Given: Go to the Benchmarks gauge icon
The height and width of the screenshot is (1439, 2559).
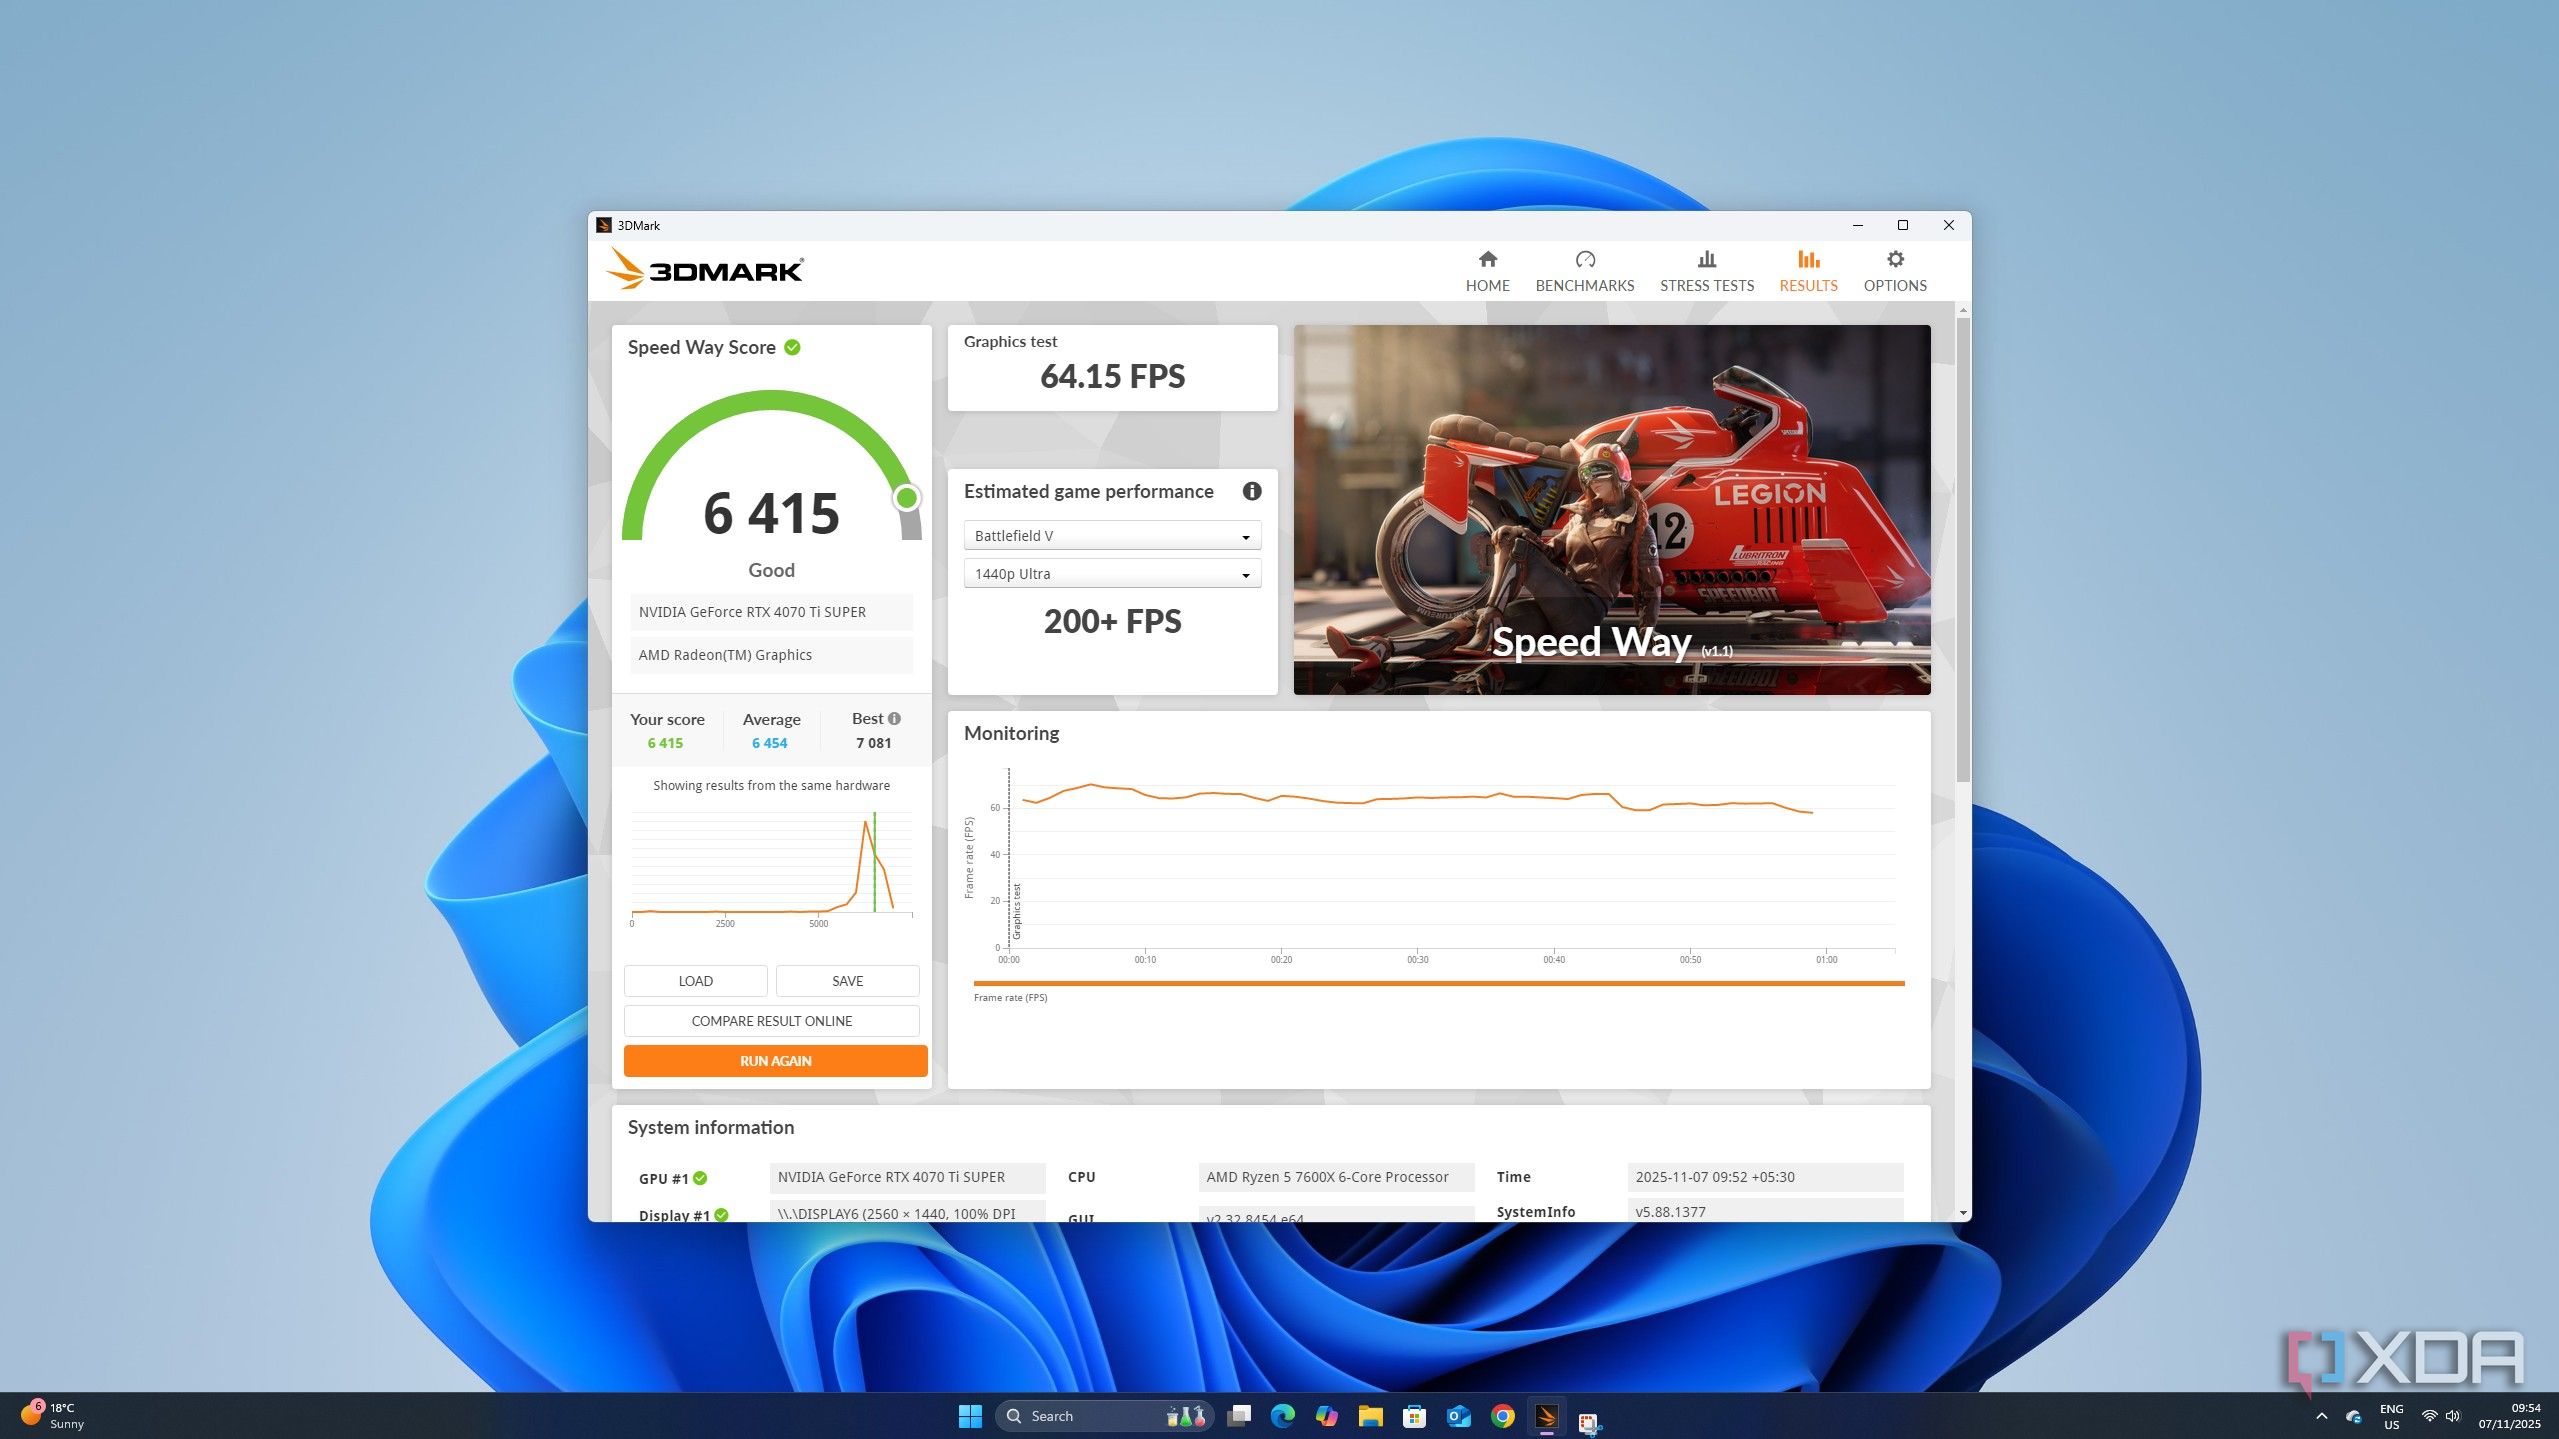Looking at the screenshot, I should click(1584, 260).
